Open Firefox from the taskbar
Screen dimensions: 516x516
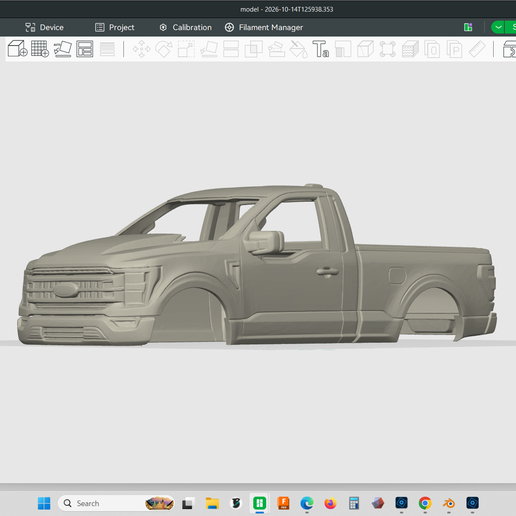(330, 503)
